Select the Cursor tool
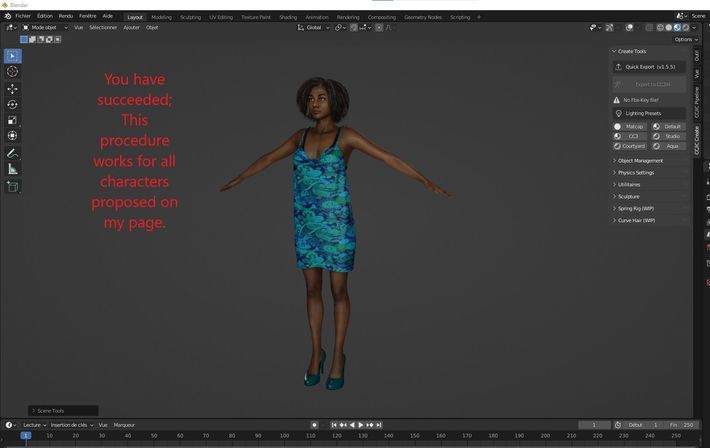Screen dimensions: 710x448 (12, 72)
